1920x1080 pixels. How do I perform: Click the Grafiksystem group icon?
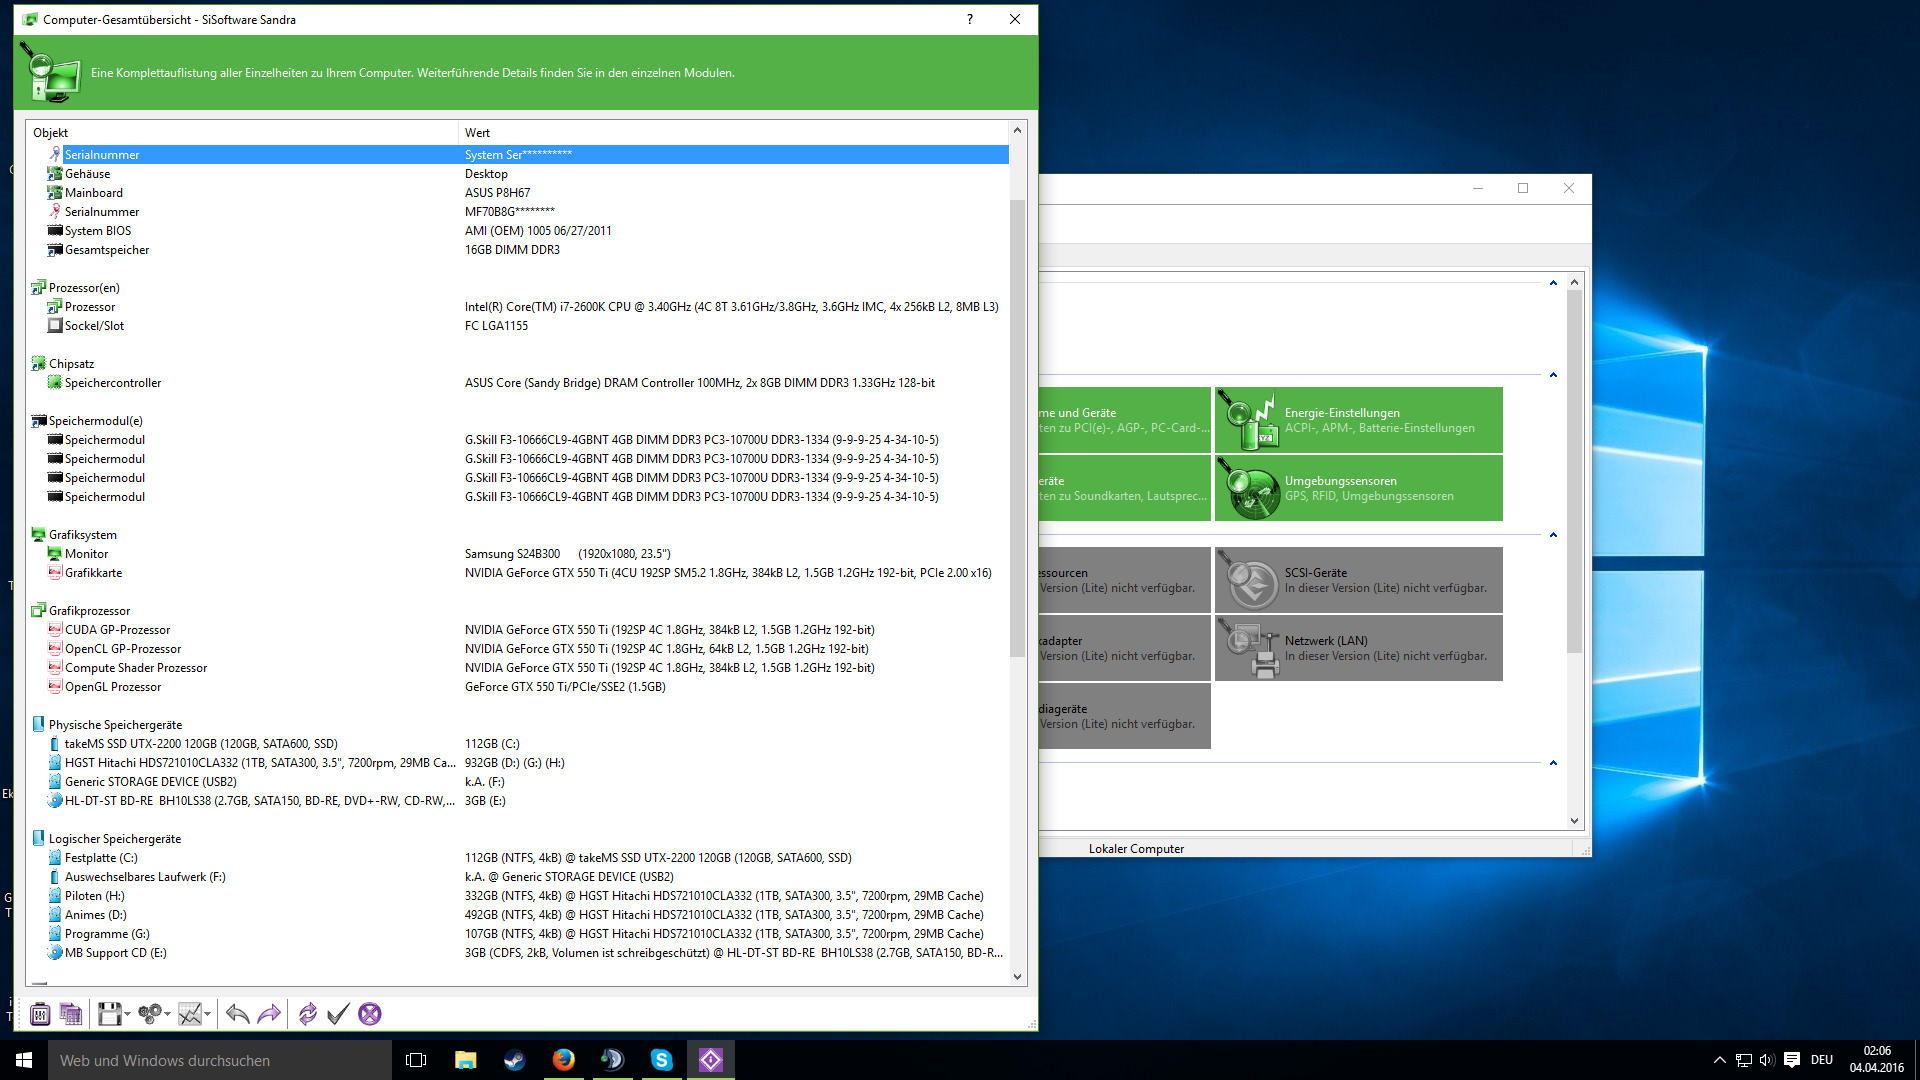tap(39, 535)
